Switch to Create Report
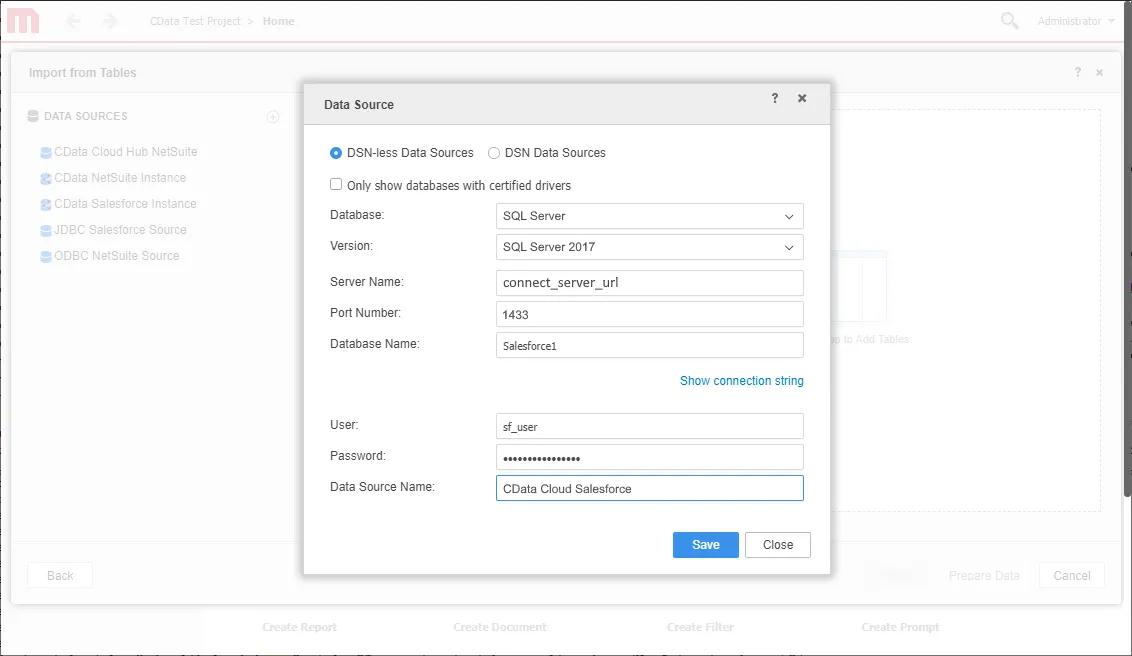The height and width of the screenshot is (656, 1132). pyautogui.click(x=299, y=627)
